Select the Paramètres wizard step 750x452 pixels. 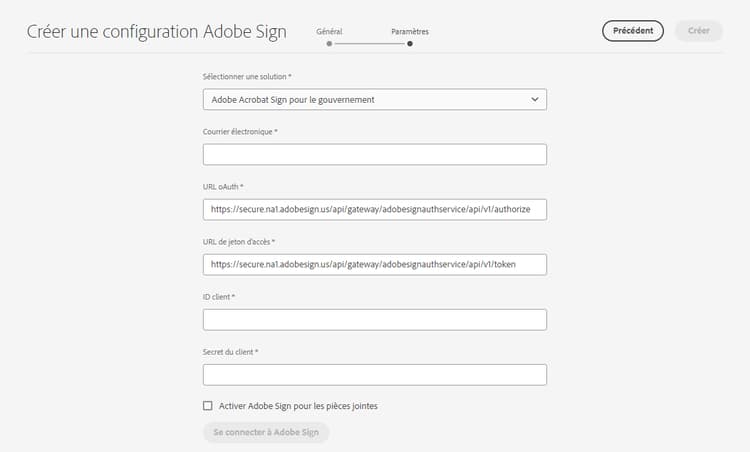(410, 32)
